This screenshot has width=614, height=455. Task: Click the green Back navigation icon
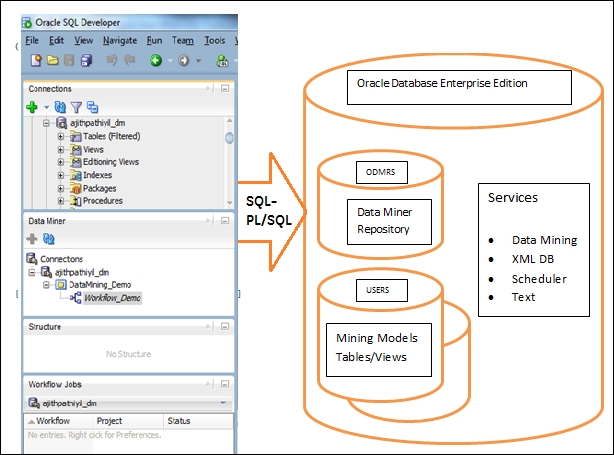156,60
